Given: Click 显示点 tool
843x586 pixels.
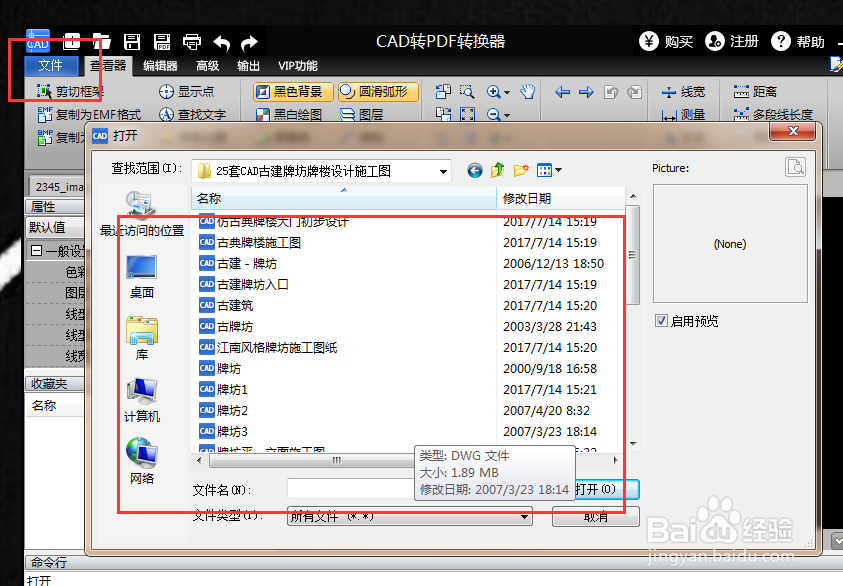Looking at the screenshot, I should (187, 92).
